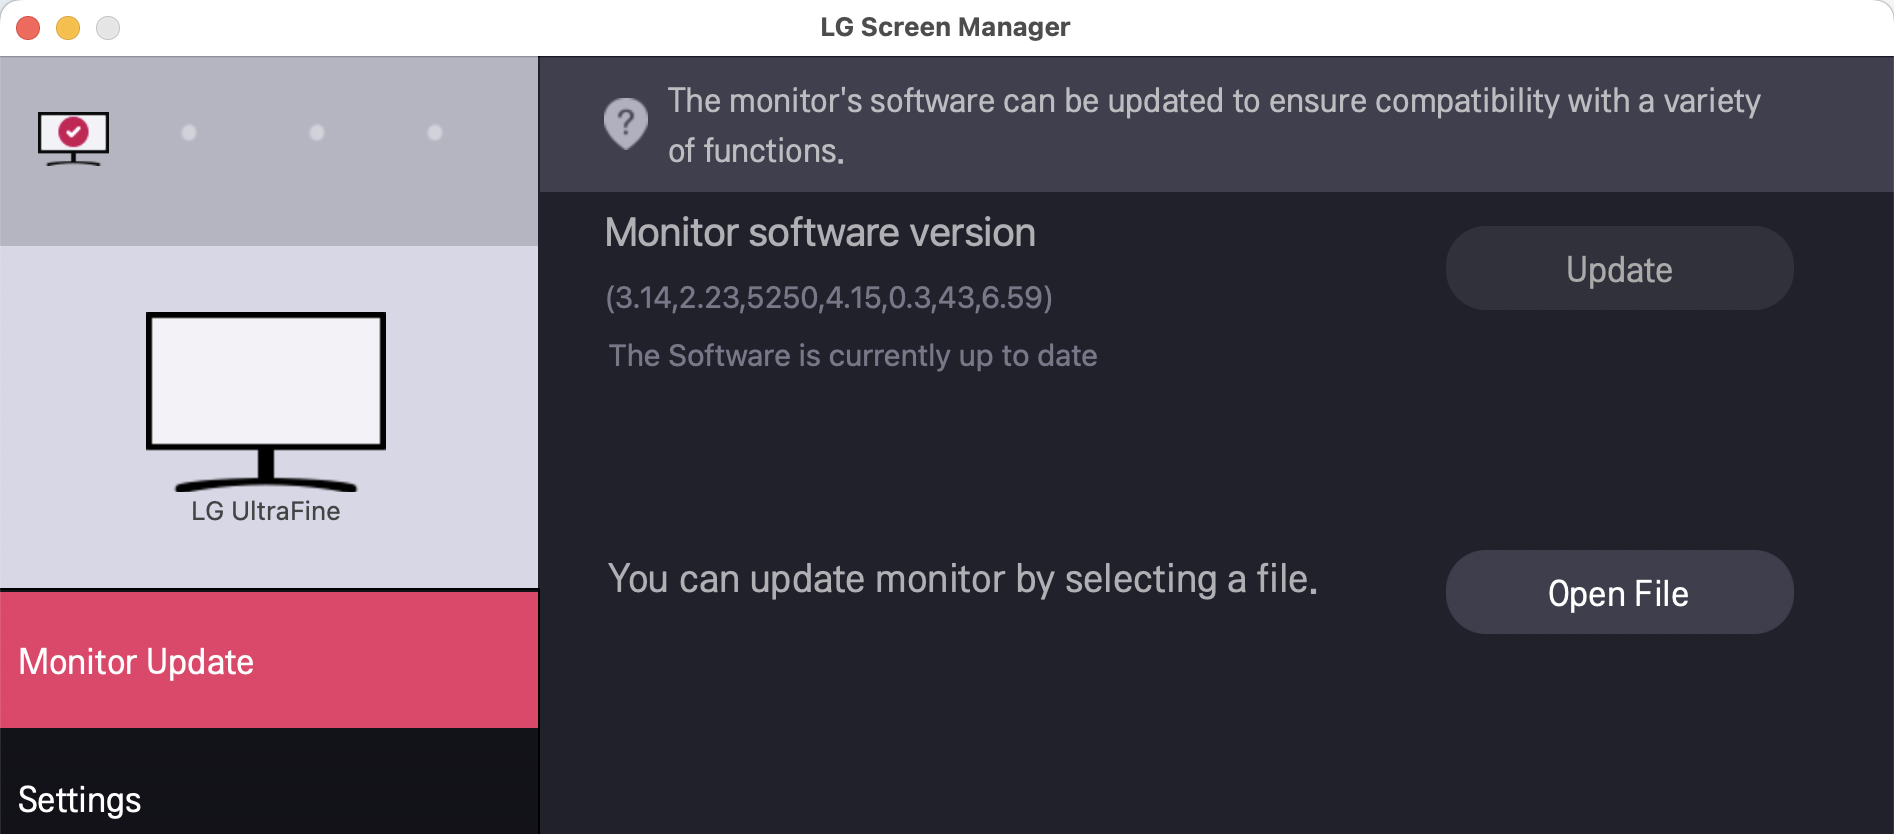Click the monitor icon with red checkmark

tap(73, 138)
